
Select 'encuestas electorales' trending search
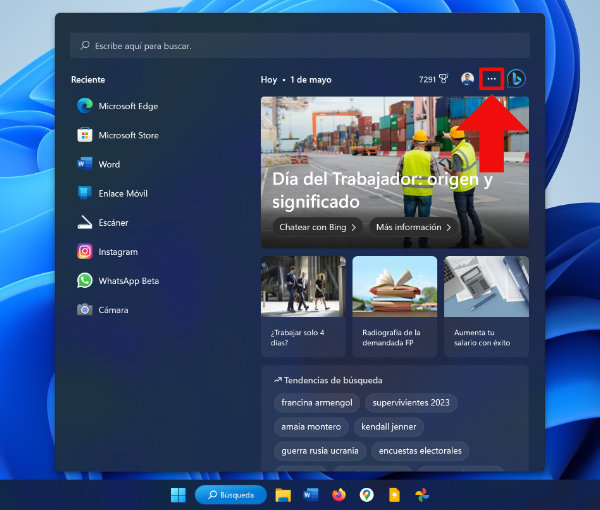[420, 451]
